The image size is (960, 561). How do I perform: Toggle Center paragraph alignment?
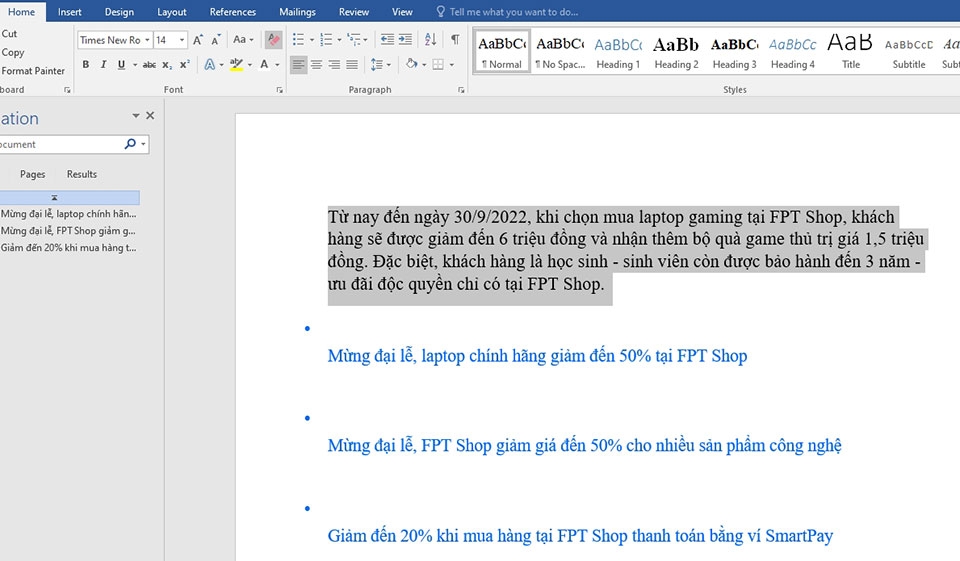317,64
